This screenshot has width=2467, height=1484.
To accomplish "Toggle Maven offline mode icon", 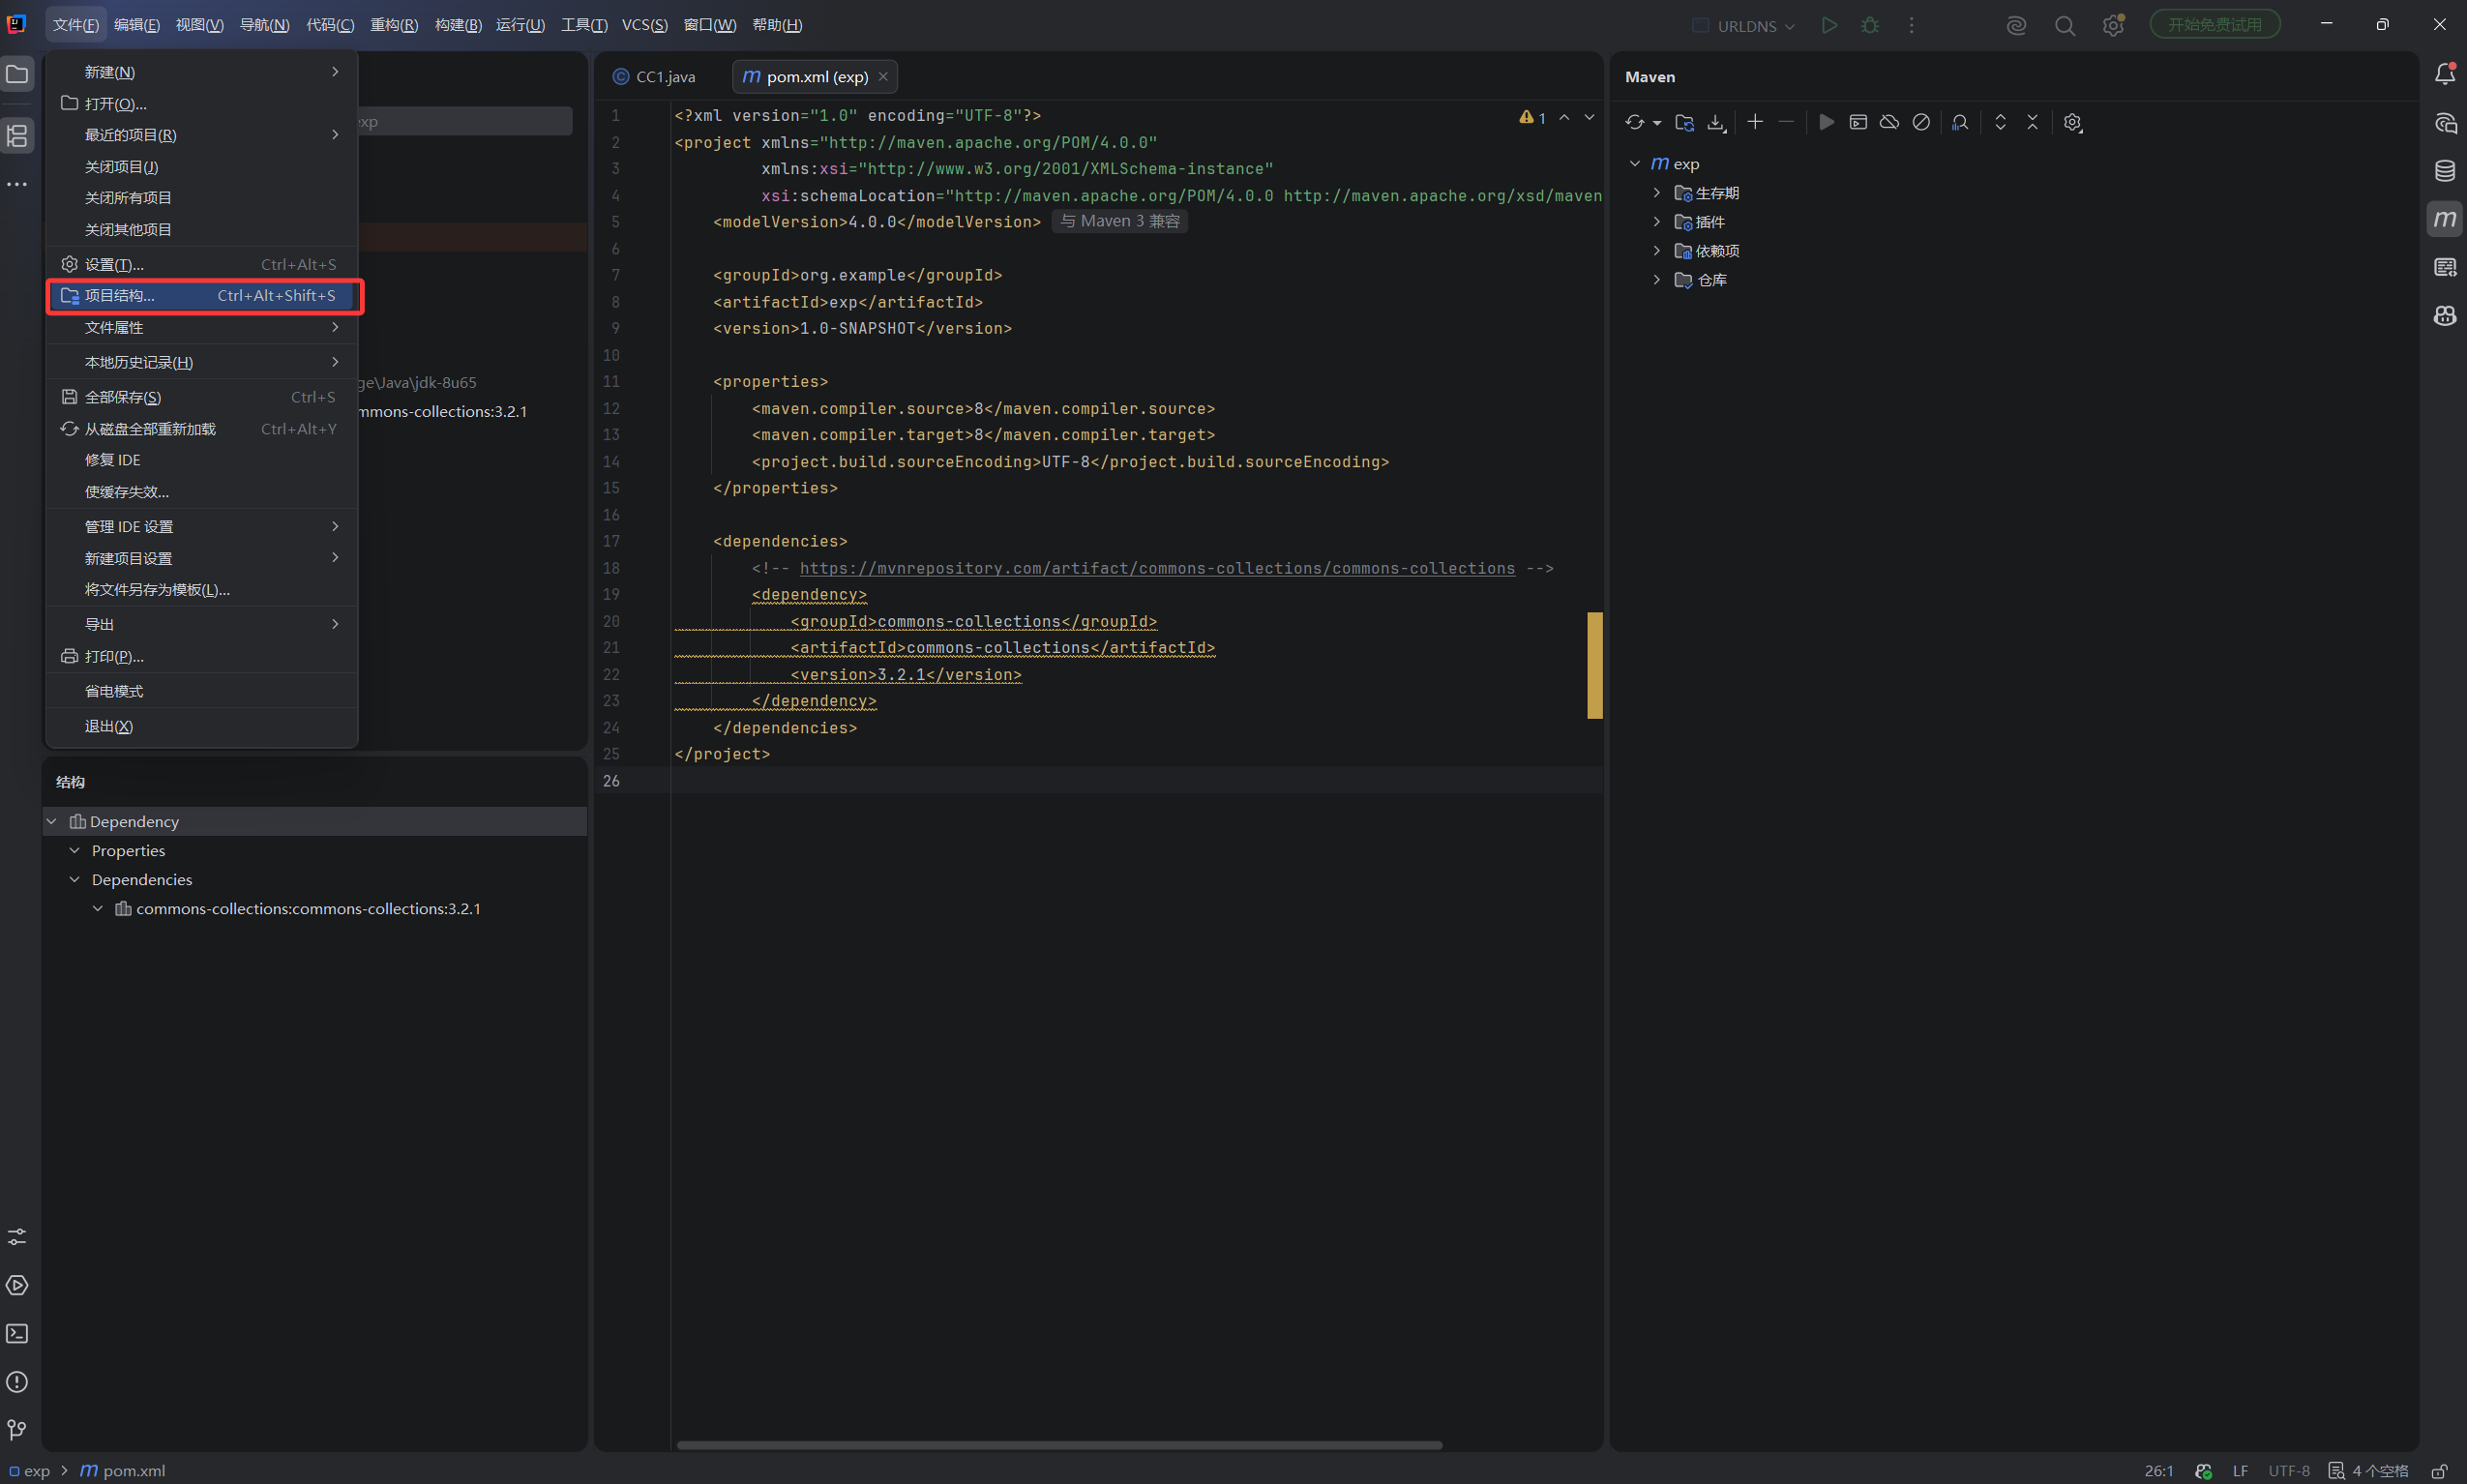I will click(x=1889, y=122).
